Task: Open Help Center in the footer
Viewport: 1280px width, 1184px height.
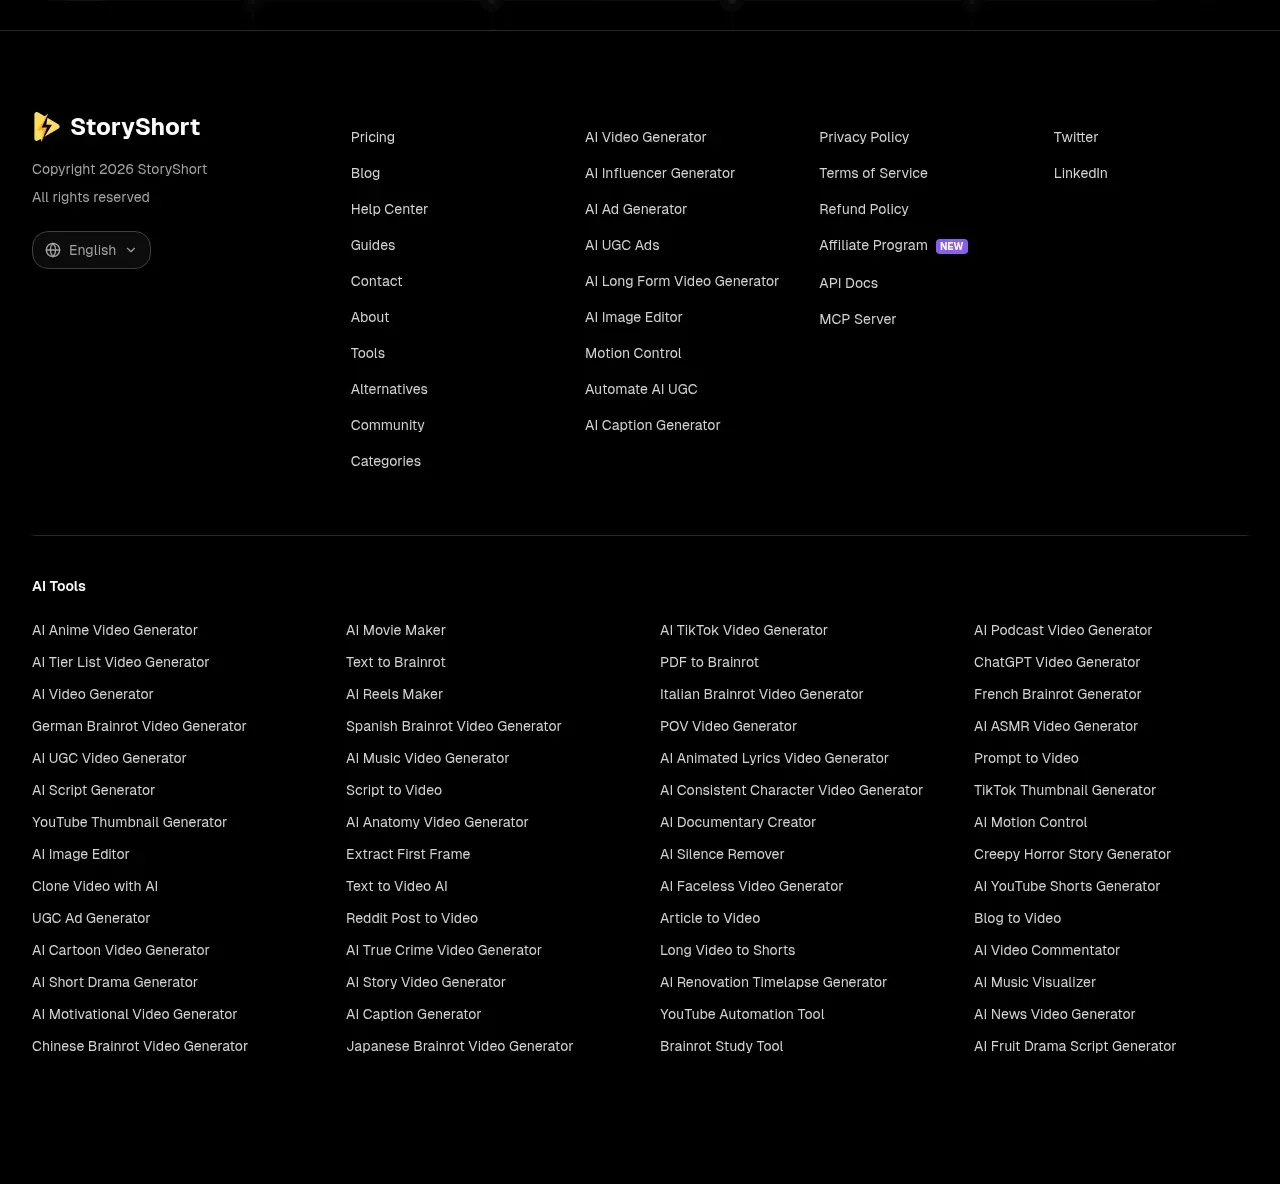Action: pos(389,209)
